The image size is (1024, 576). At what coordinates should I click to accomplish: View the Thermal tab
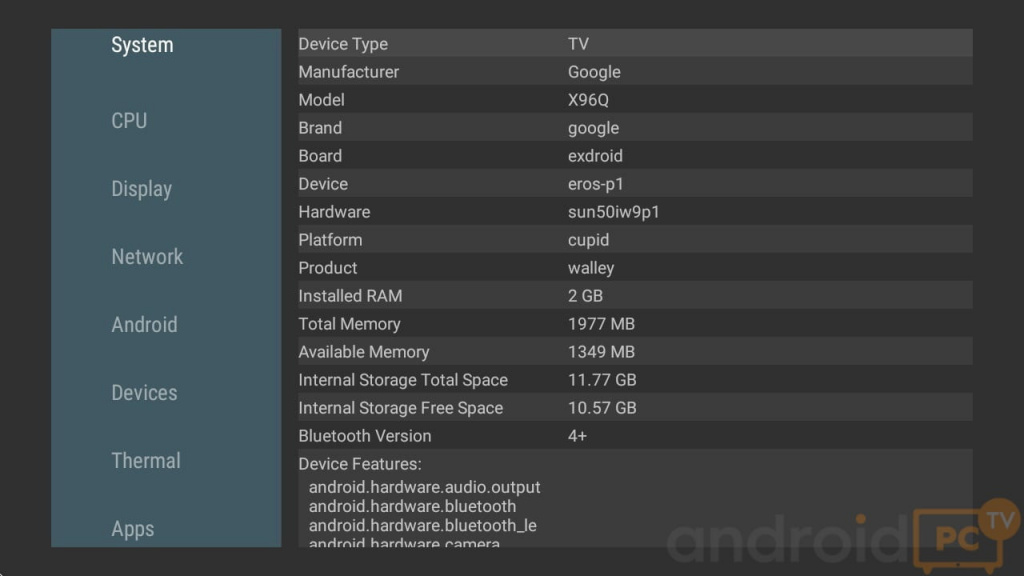coord(146,461)
